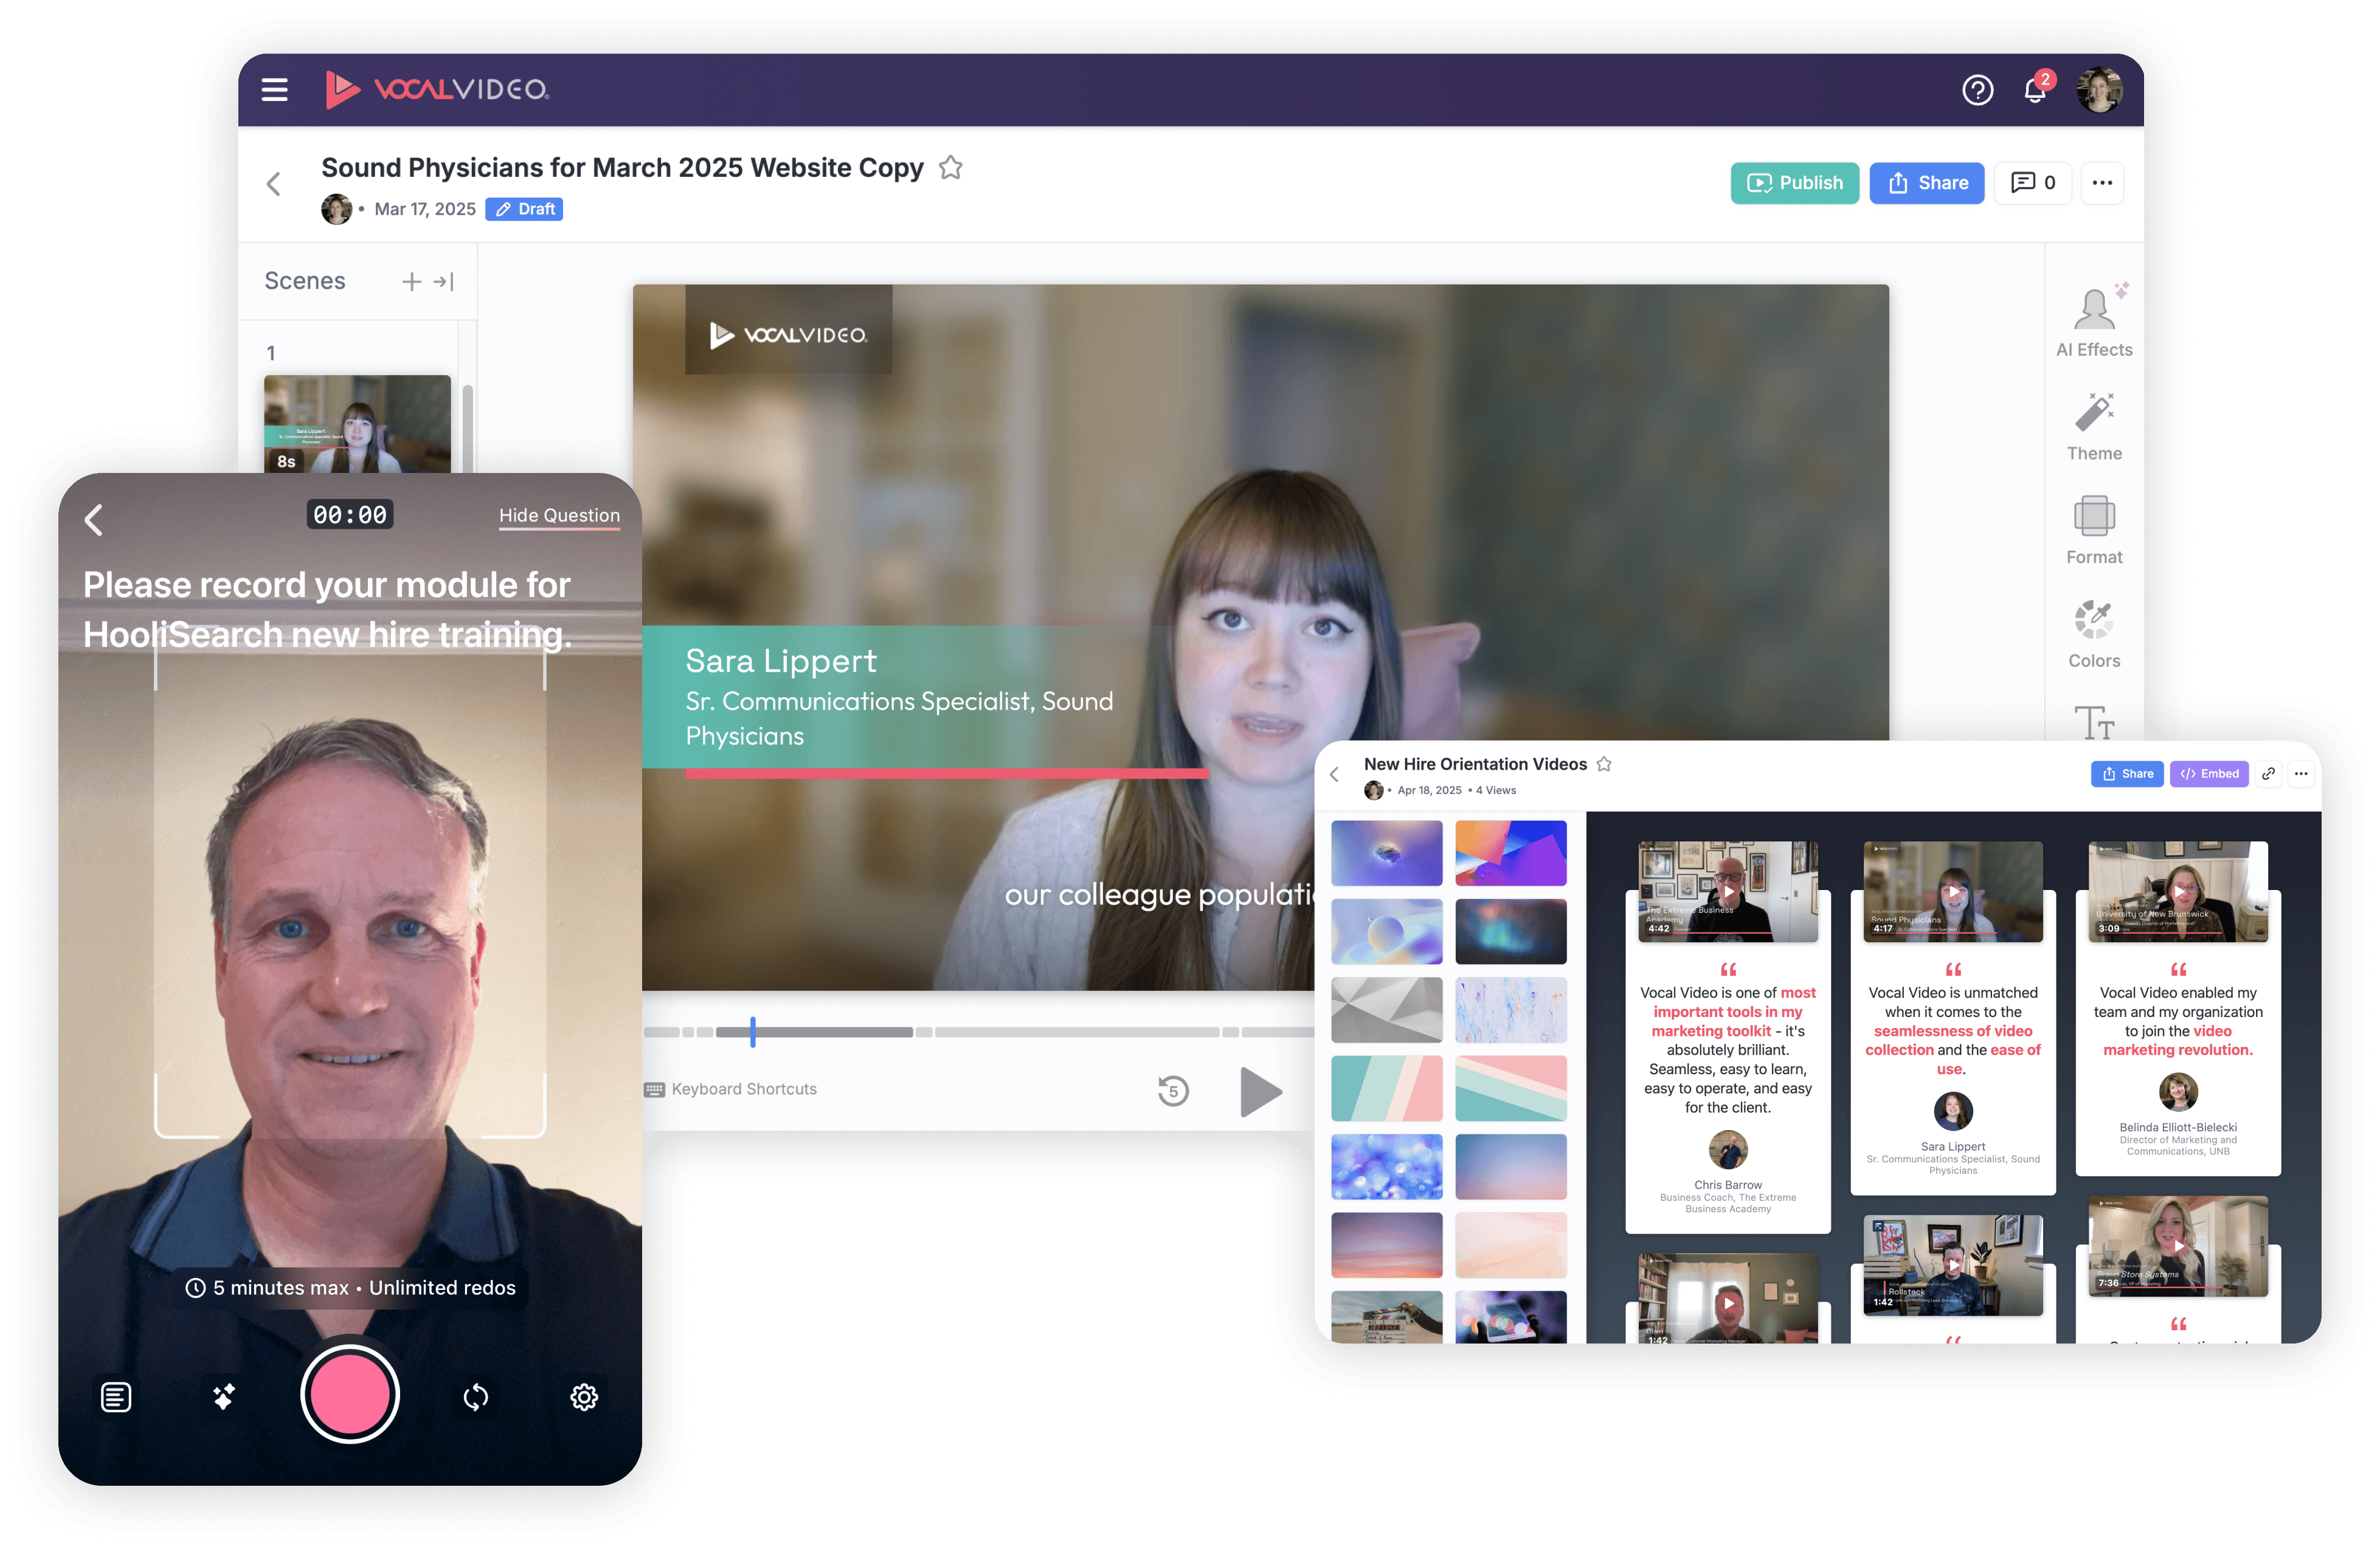Rewind 5 seconds in the video editor
Viewport: 2380px width, 1549px height.
point(1173,1090)
